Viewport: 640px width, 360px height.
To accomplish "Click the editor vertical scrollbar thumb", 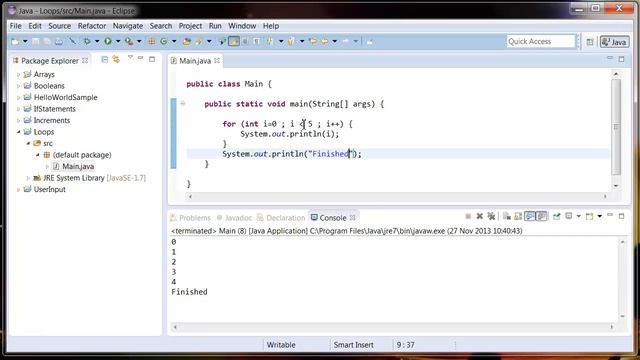I will click(x=616, y=127).
